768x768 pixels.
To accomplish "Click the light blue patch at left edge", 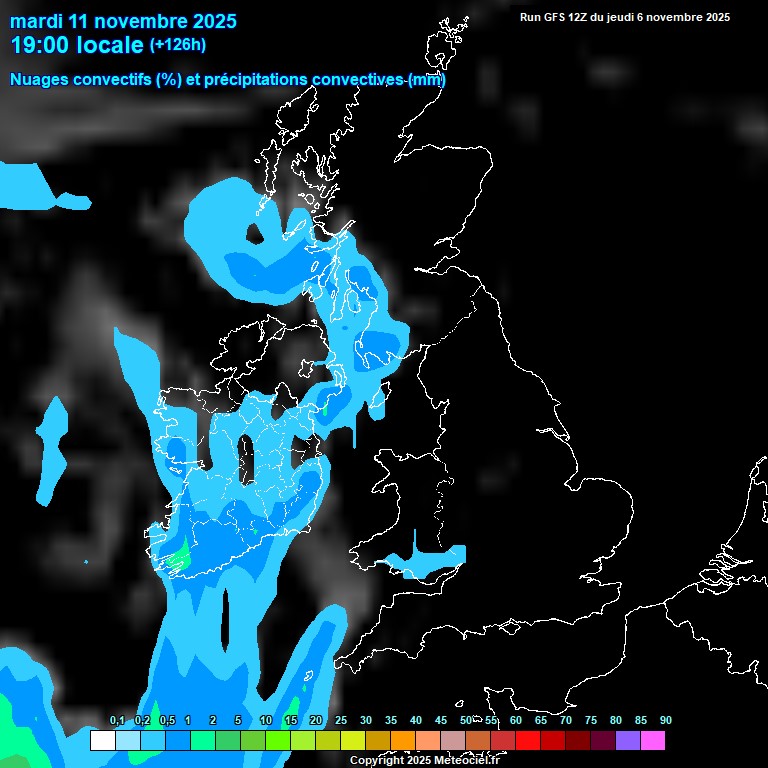I will pyautogui.click(x=25, y=186).
